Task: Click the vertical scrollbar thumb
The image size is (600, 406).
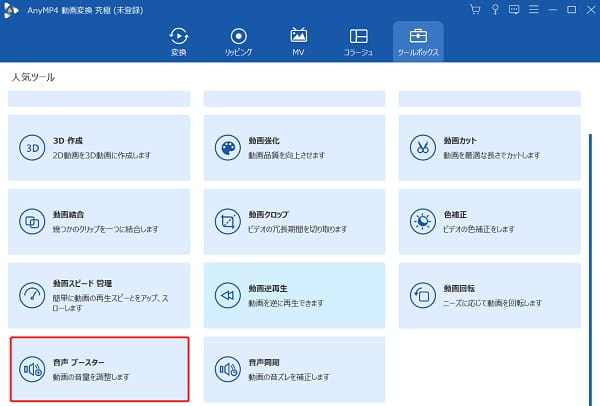Action: coord(590,268)
